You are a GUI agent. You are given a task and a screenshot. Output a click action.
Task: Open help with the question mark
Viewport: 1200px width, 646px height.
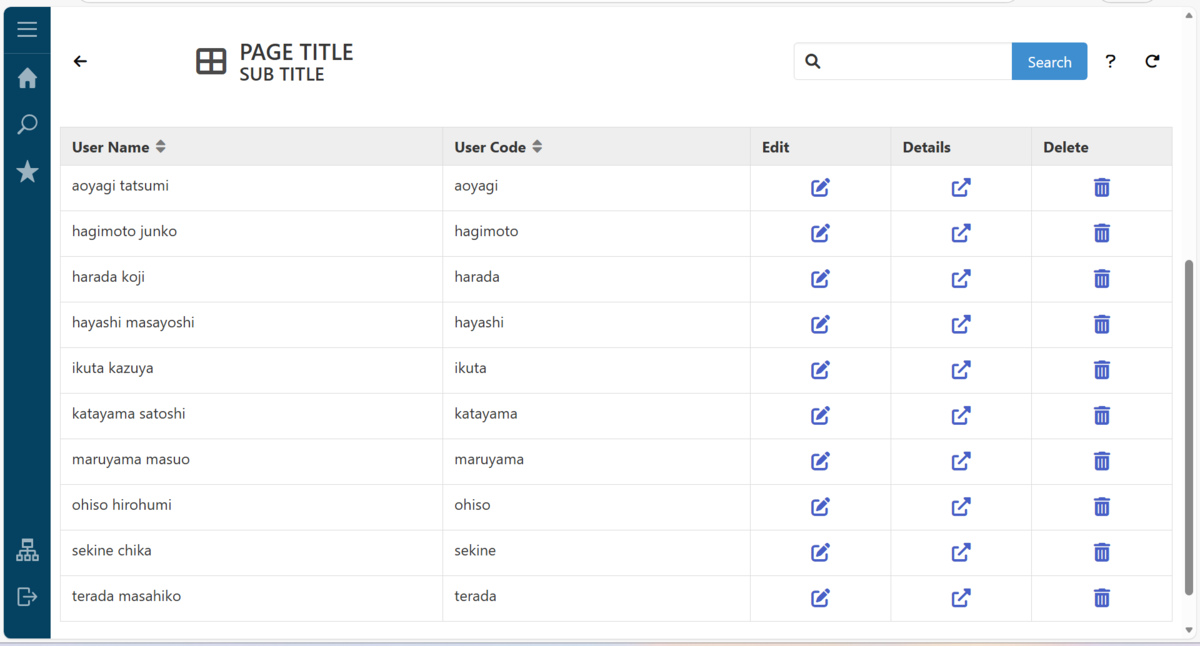coord(1110,62)
